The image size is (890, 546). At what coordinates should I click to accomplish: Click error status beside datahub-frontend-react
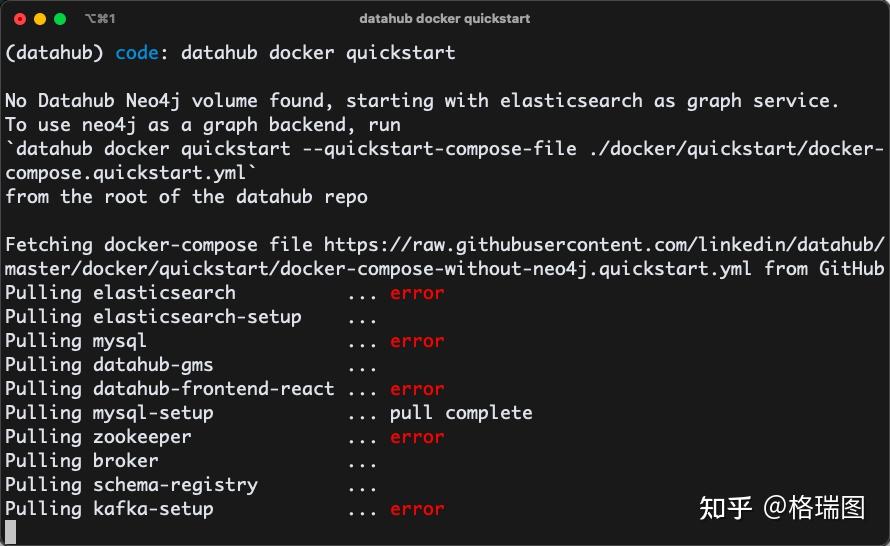[417, 389]
